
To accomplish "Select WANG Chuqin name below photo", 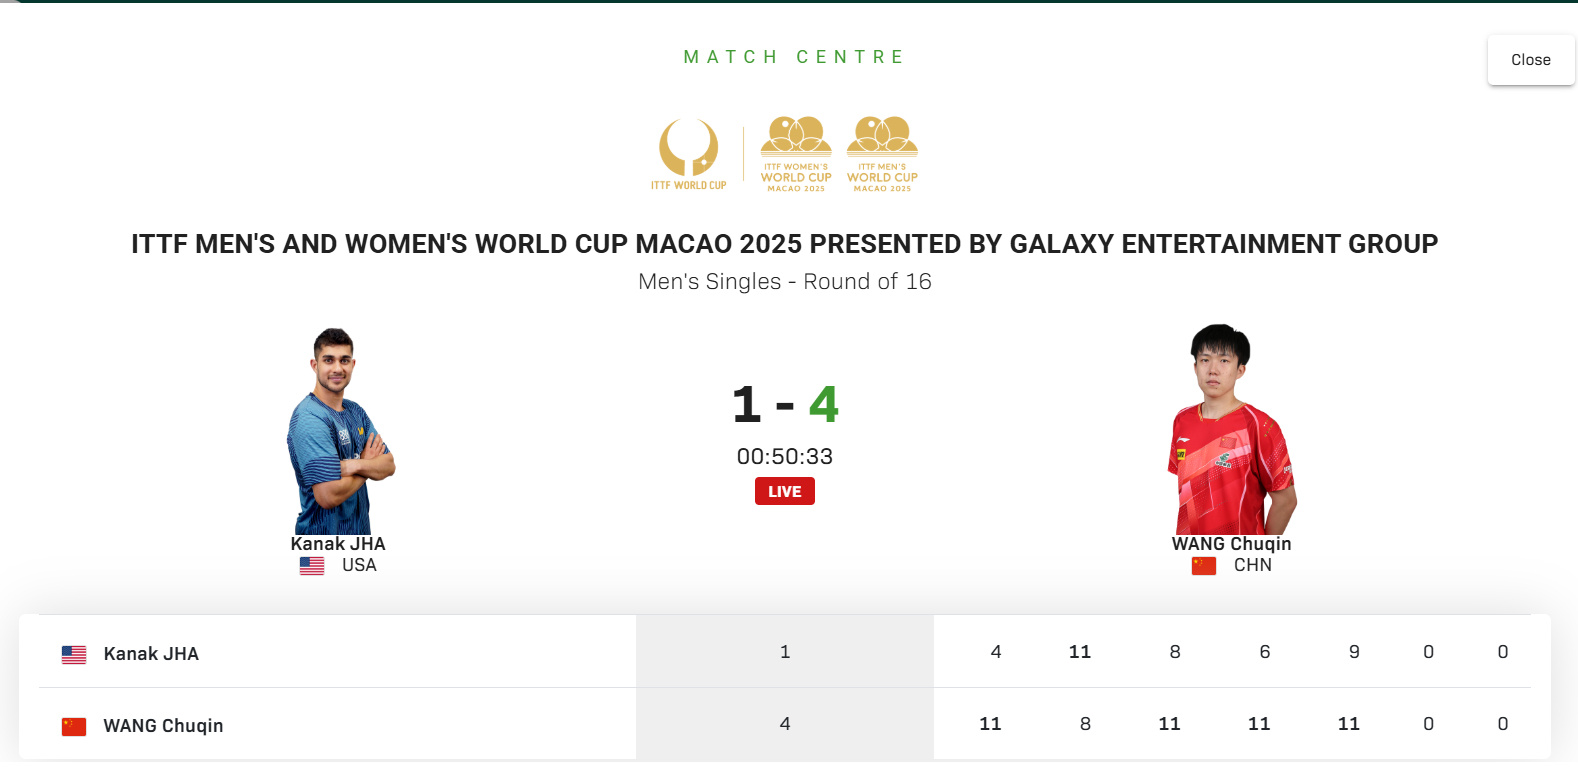I will click(x=1231, y=544).
